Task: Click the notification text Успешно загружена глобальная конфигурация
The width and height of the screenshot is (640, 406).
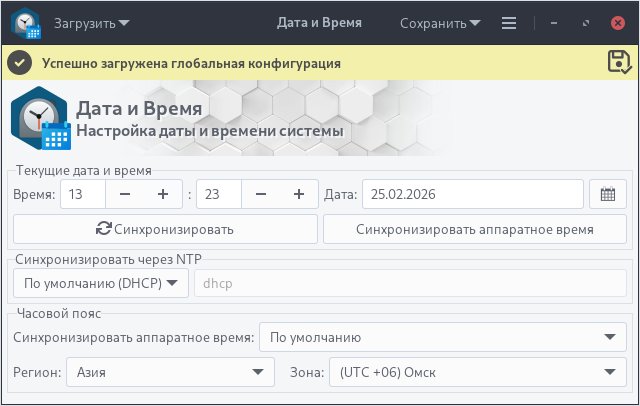Action: tap(191, 64)
